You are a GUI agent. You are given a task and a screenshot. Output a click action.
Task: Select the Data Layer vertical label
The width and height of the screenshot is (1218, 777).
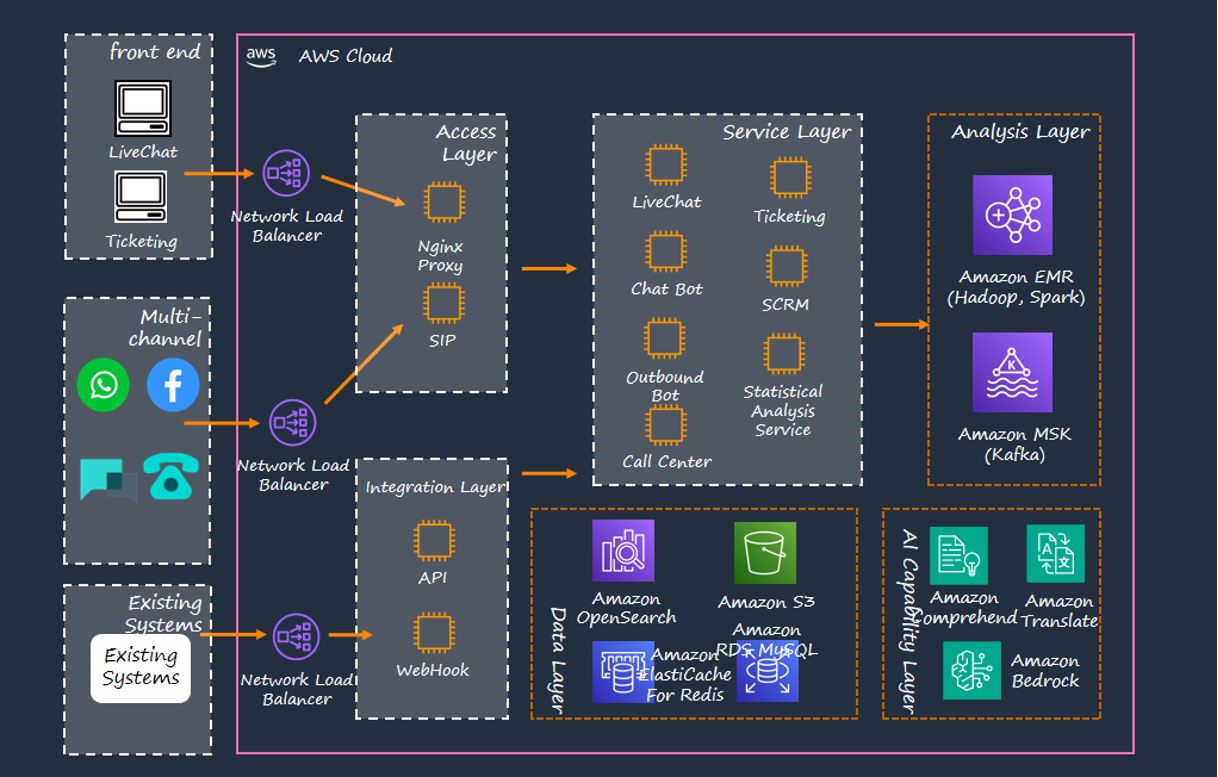coord(558,659)
